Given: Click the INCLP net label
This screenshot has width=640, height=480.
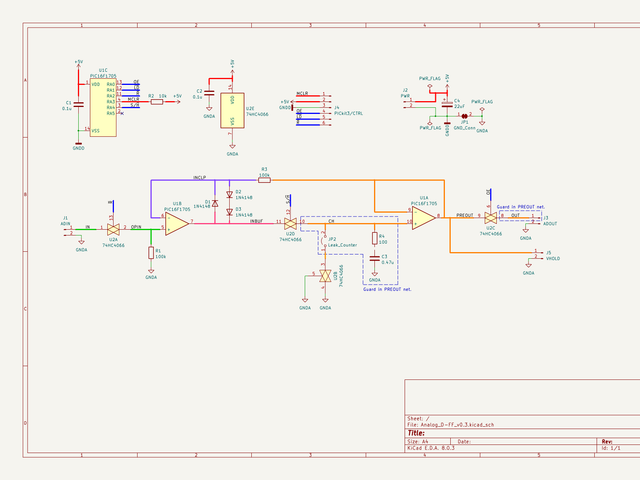Looking at the screenshot, I should (199, 177).
